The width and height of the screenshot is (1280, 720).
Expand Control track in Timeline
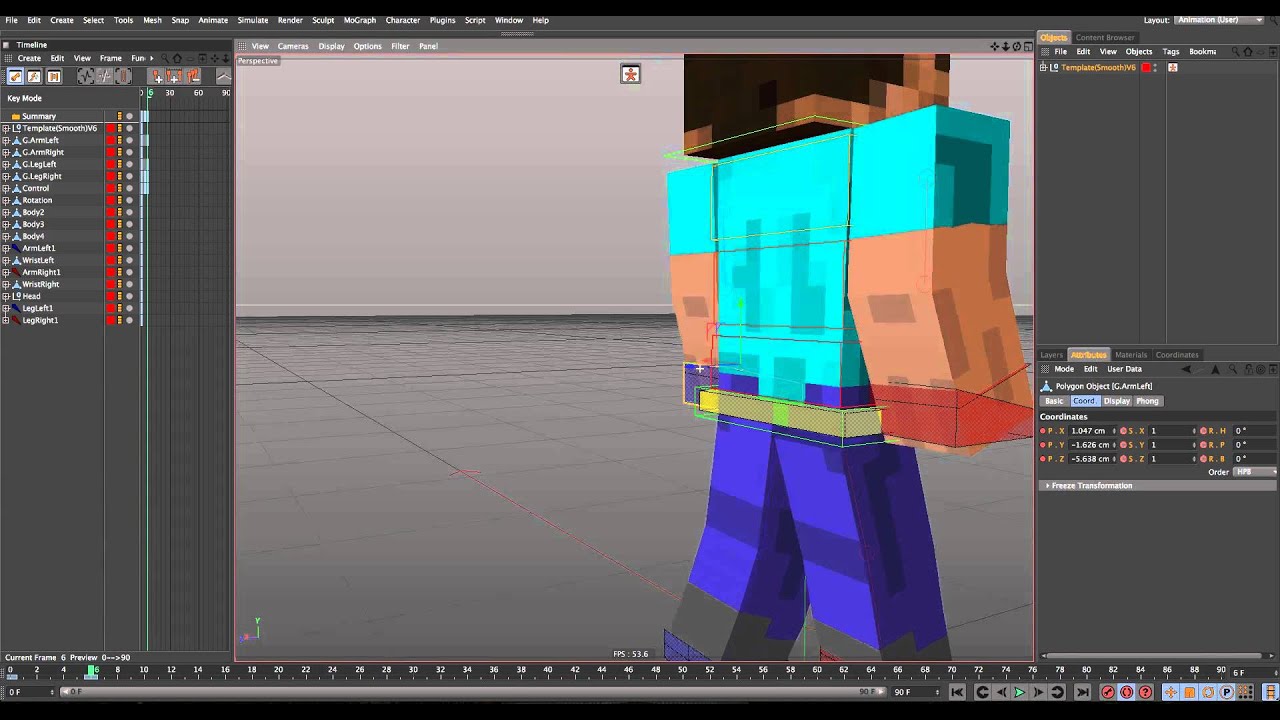pos(6,188)
